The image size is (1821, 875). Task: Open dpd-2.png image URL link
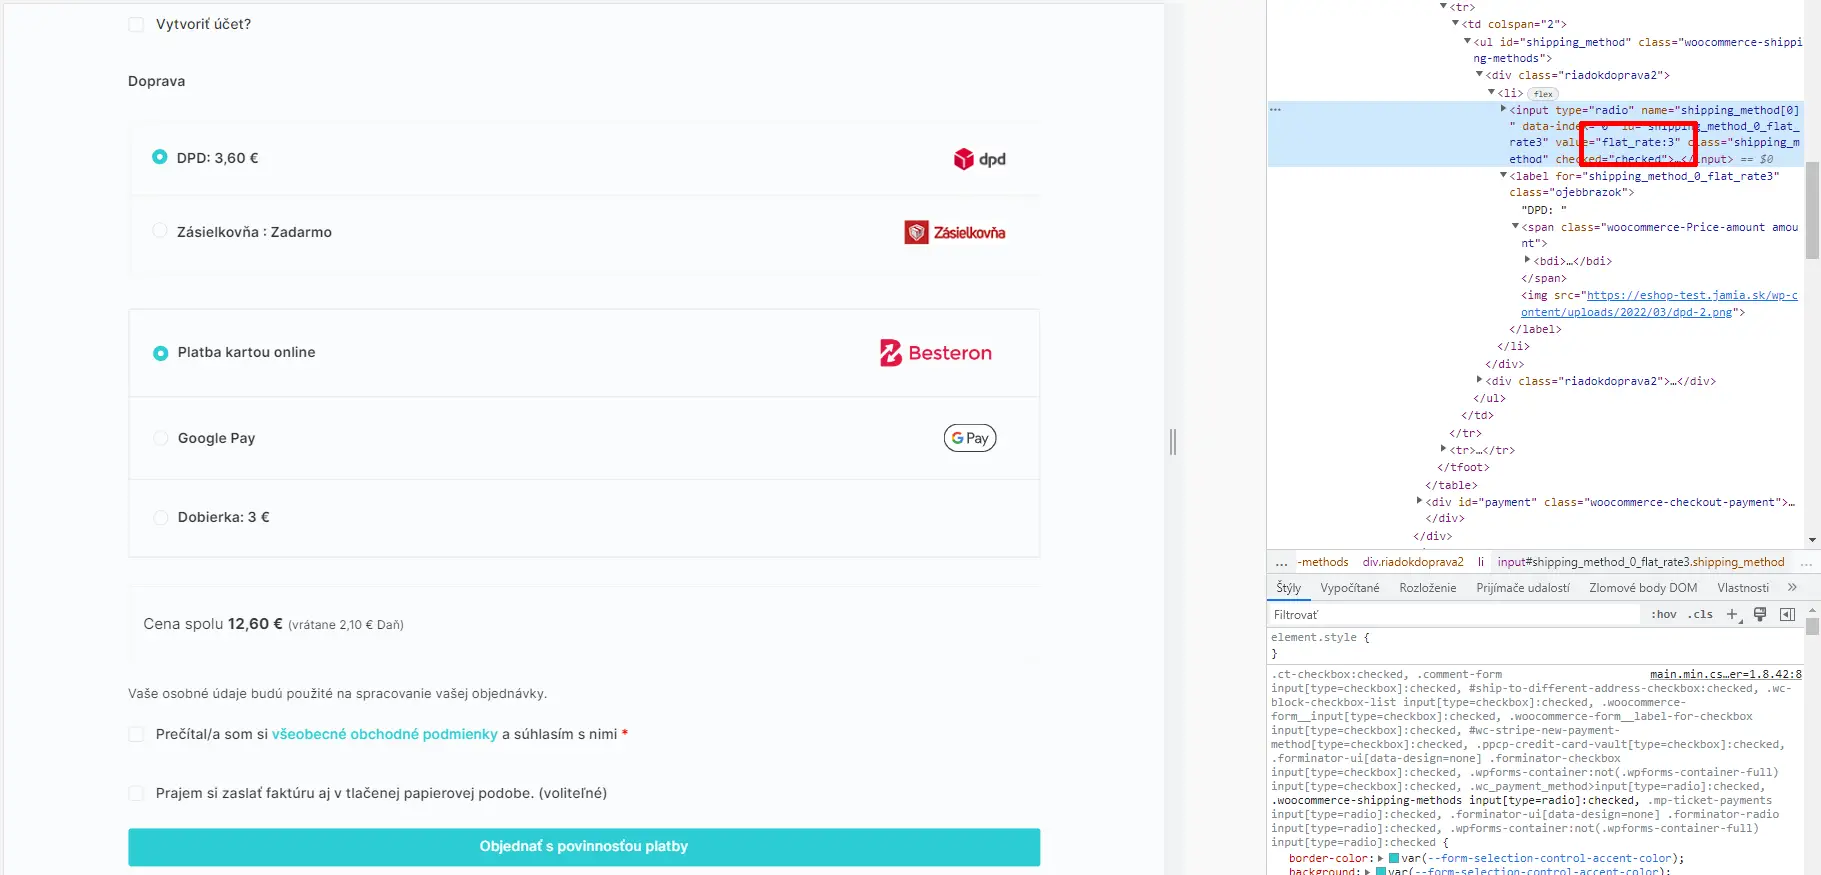tap(1659, 304)
